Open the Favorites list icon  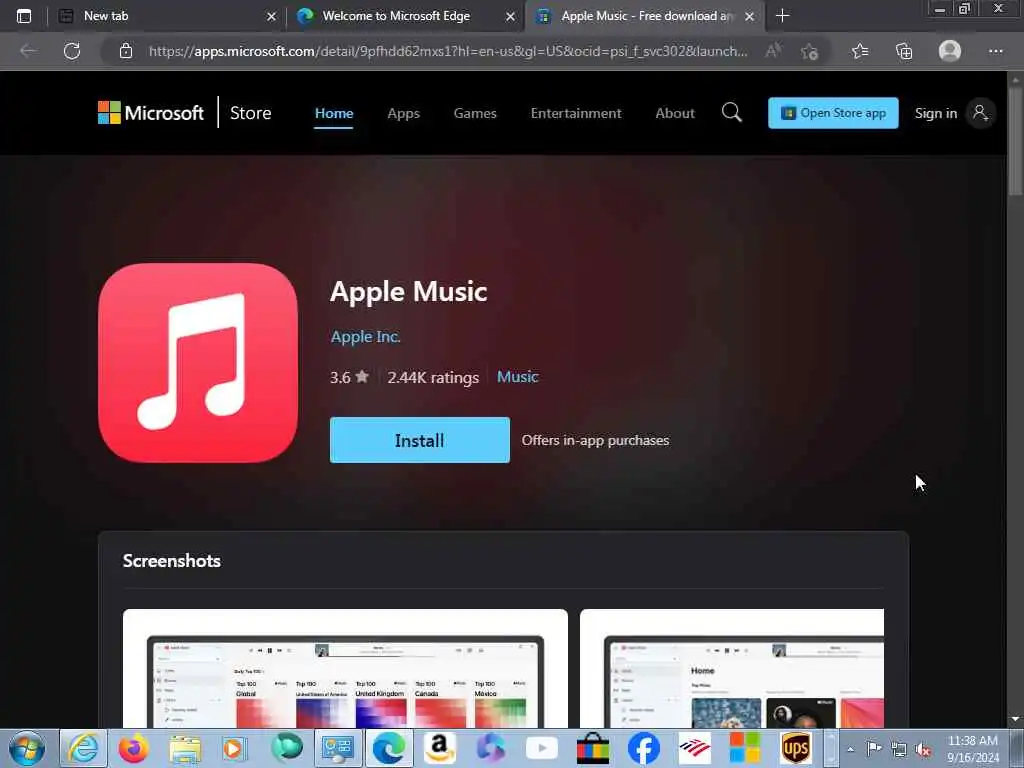point(860,51)
